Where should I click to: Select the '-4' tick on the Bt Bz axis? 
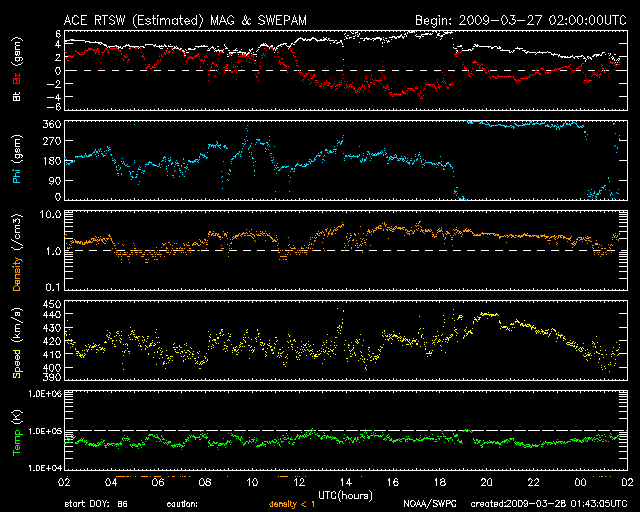55,97
